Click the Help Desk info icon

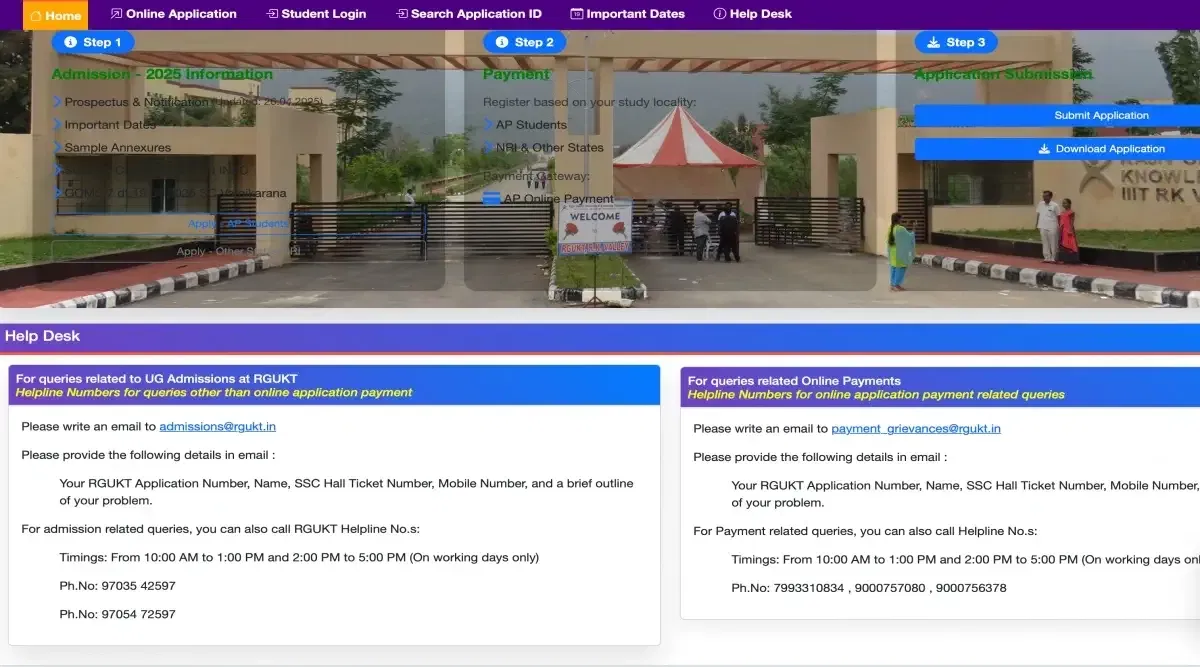719,14
